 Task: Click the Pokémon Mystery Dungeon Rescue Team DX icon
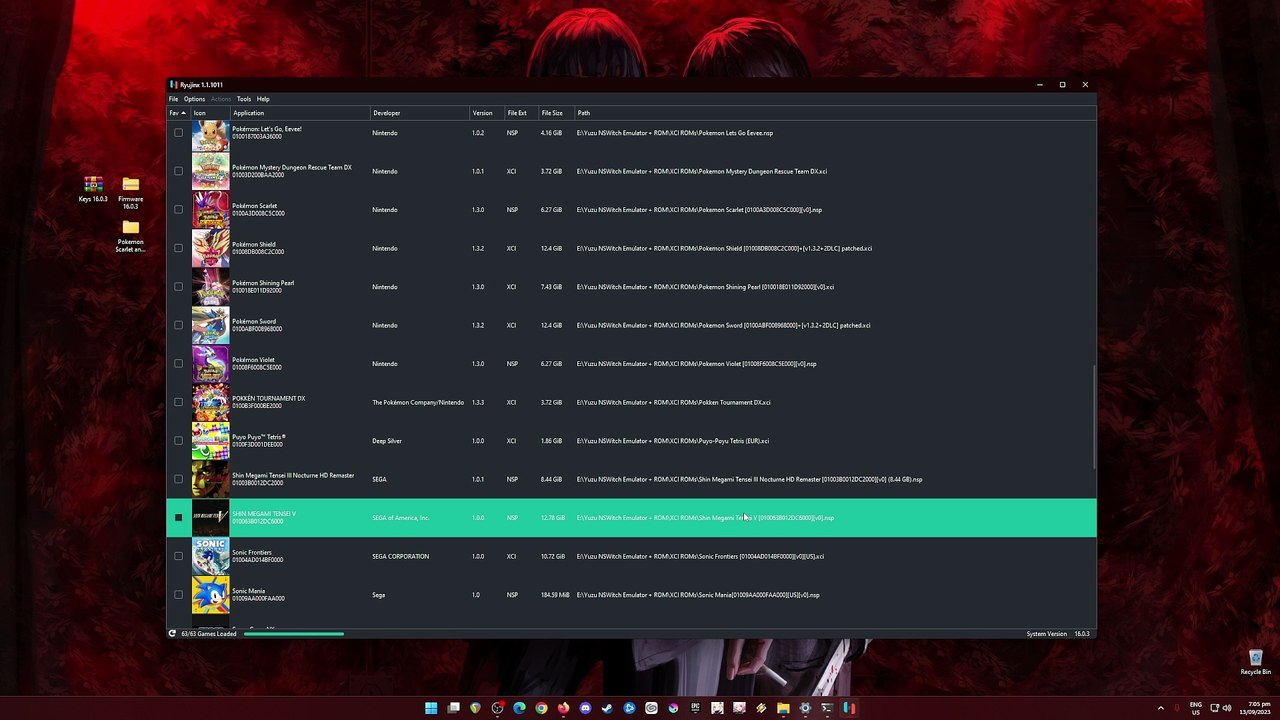pyautogui.click(x=210, y=171)
